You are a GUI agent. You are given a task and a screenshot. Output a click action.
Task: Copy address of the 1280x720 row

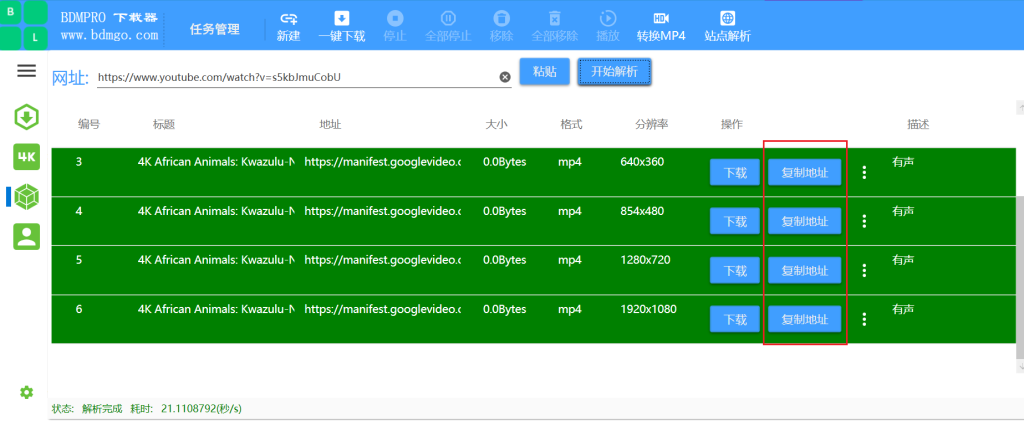click(805, 270)
